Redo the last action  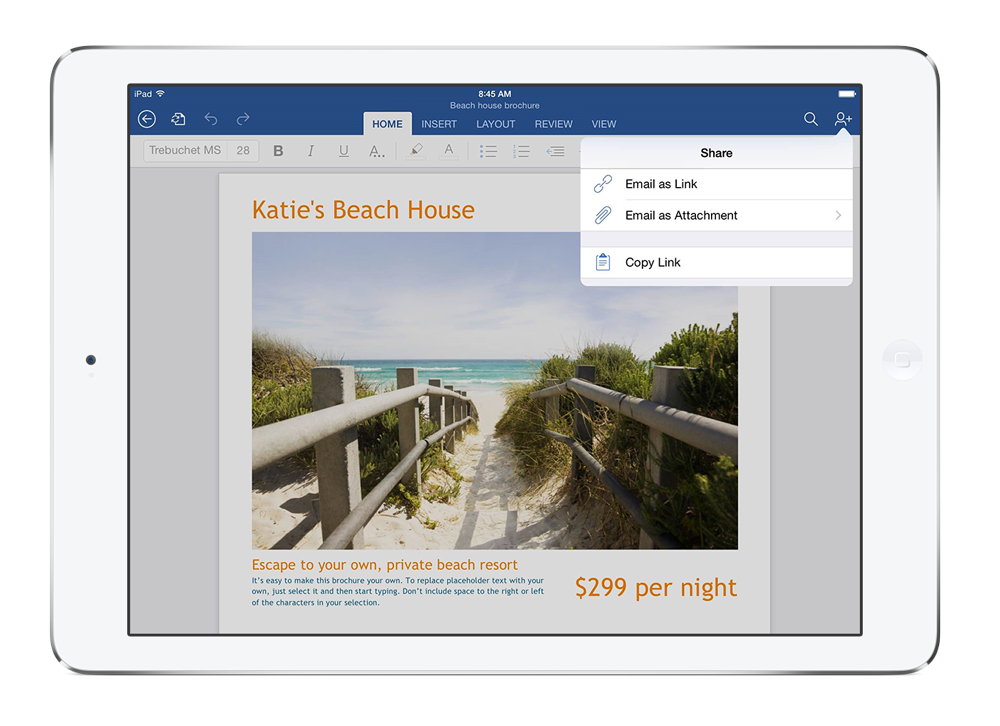243,119
